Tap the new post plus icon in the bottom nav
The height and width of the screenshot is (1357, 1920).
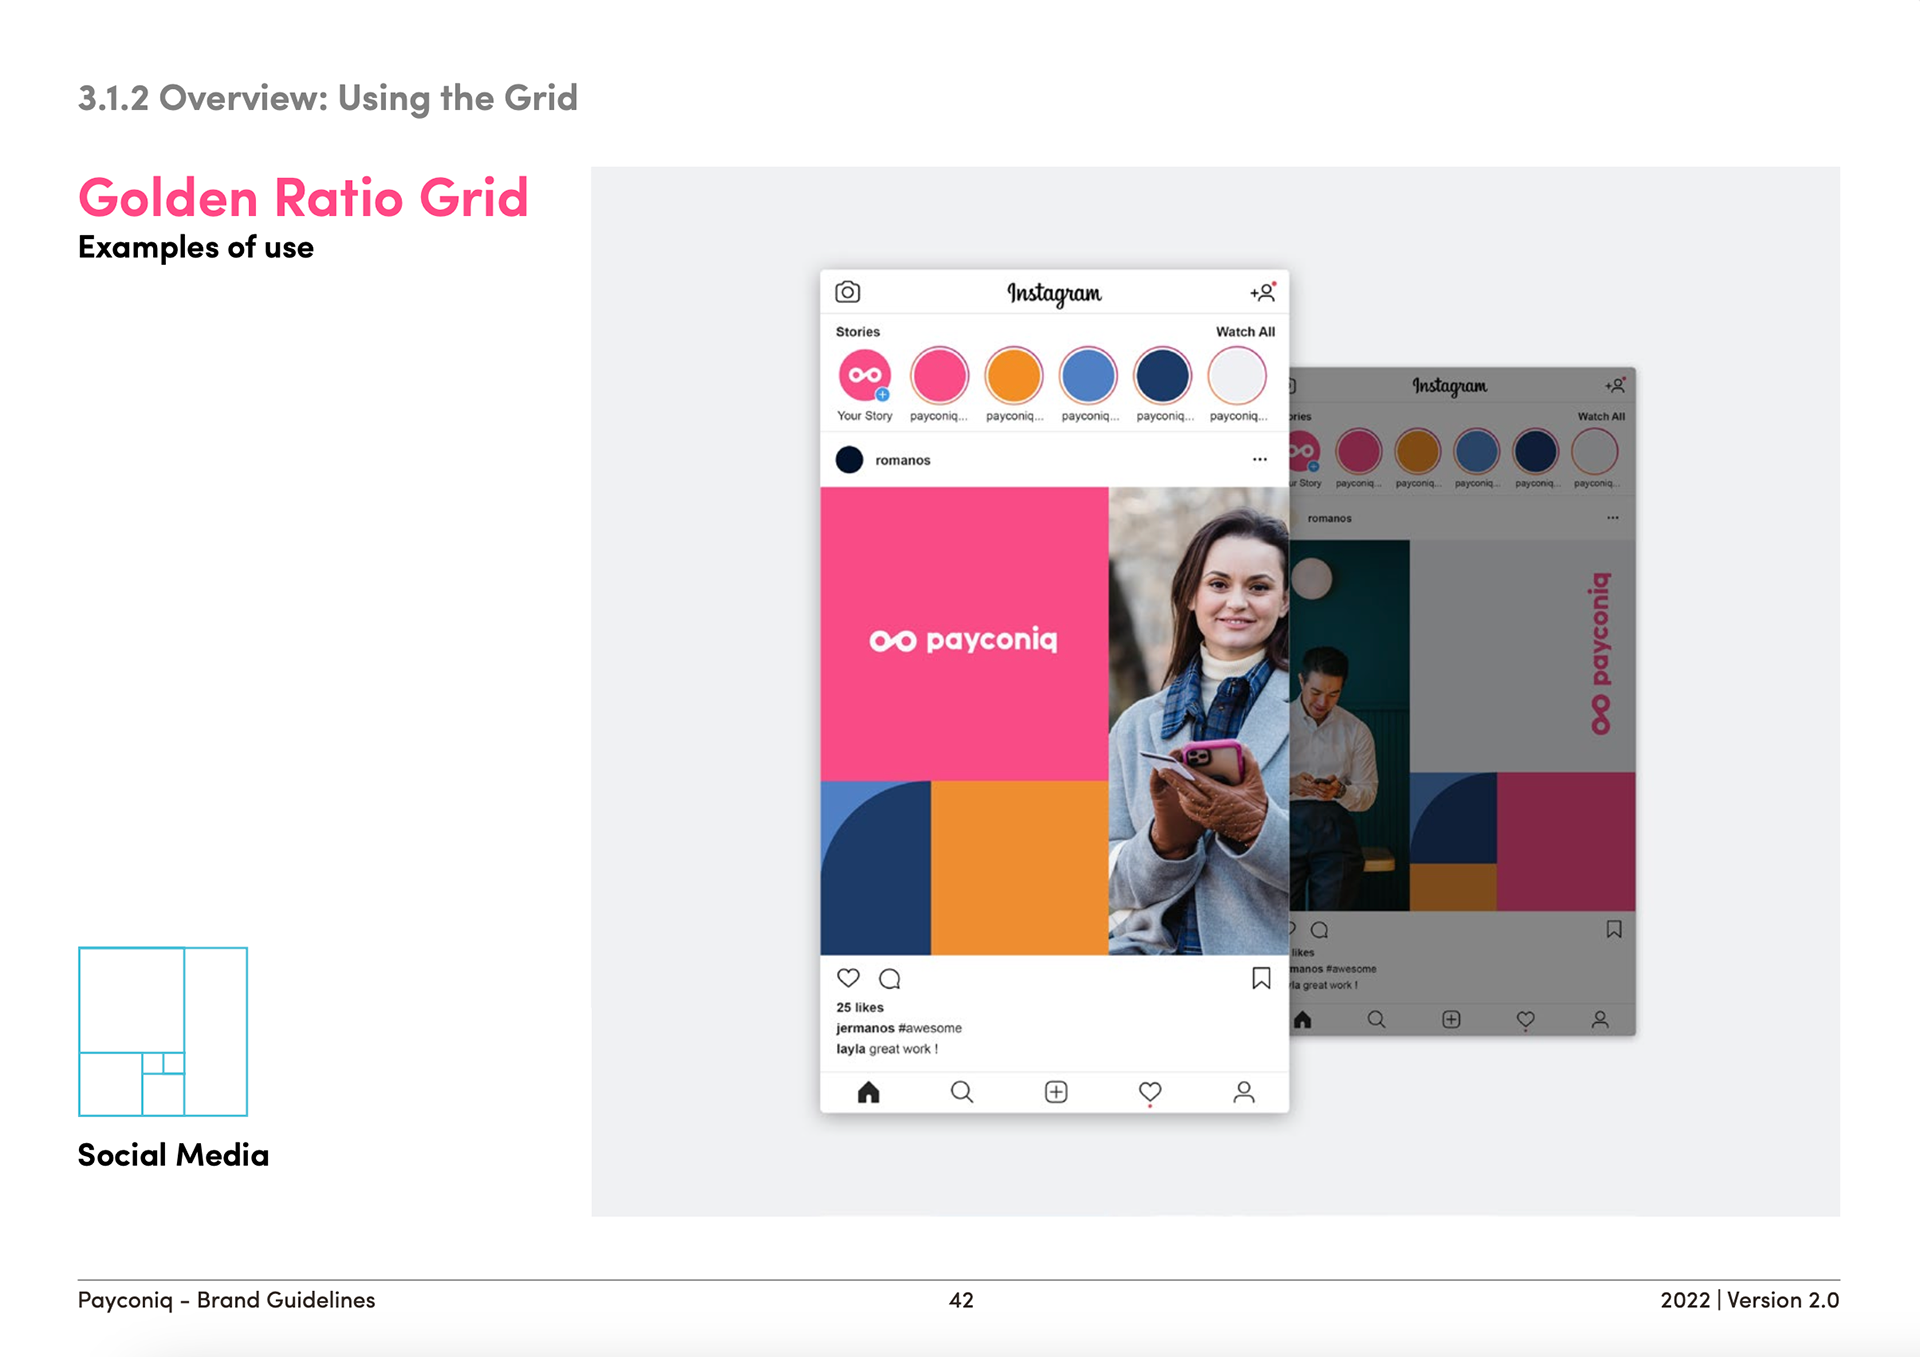(x=1056, y=1092)
